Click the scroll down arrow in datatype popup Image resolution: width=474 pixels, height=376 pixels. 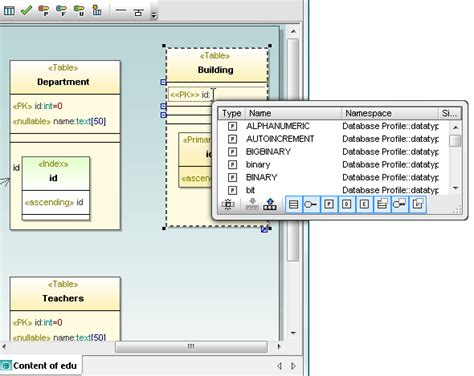tap(455, 188)
